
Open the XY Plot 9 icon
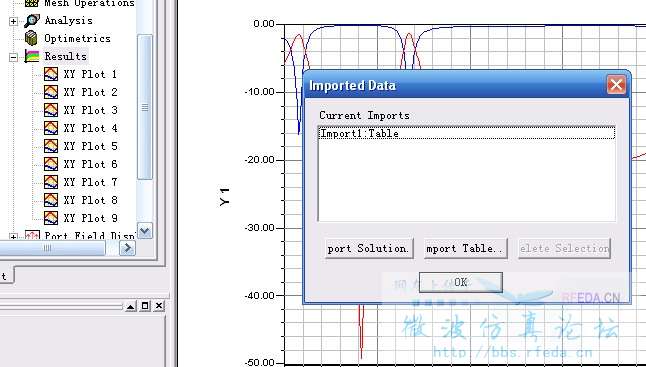[x=51, y=218]
